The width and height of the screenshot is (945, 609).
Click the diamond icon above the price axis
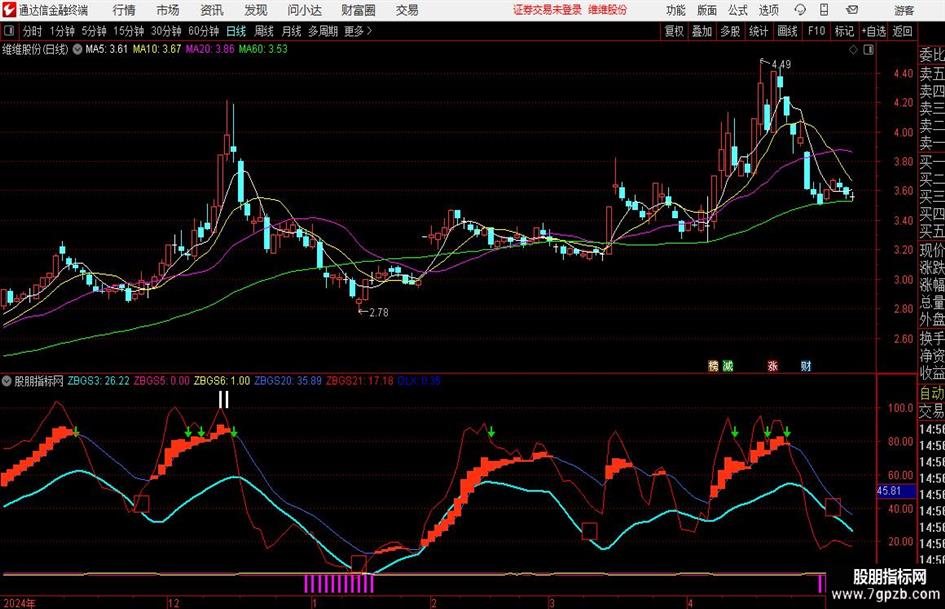click(853, 50)
